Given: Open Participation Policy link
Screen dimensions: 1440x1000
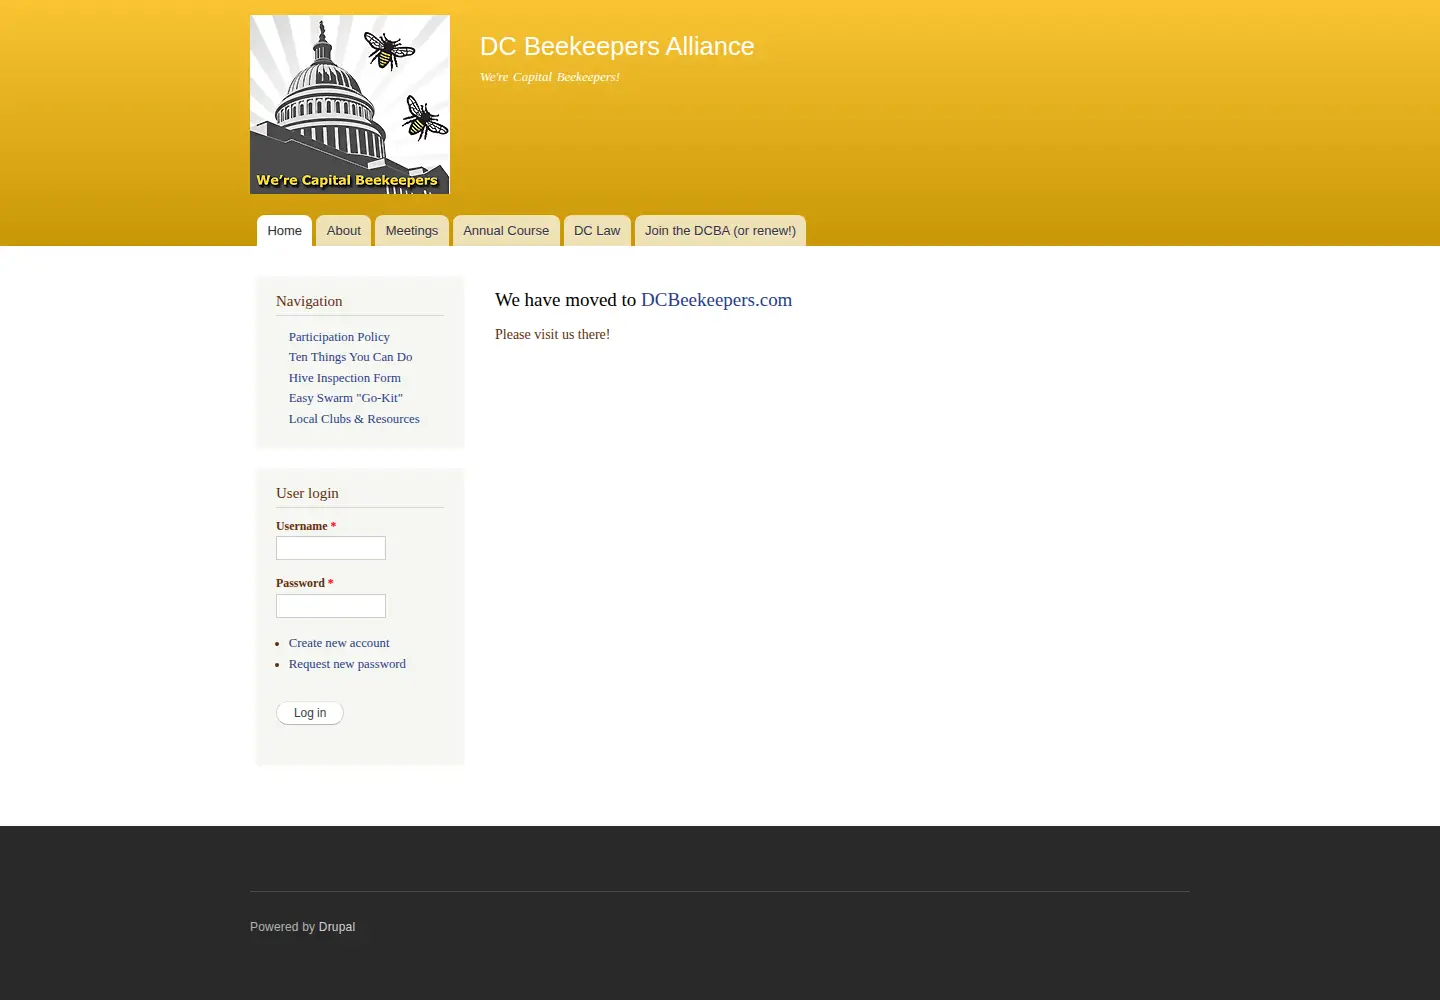Looking at the screenshot, I should tap(339, 337).
